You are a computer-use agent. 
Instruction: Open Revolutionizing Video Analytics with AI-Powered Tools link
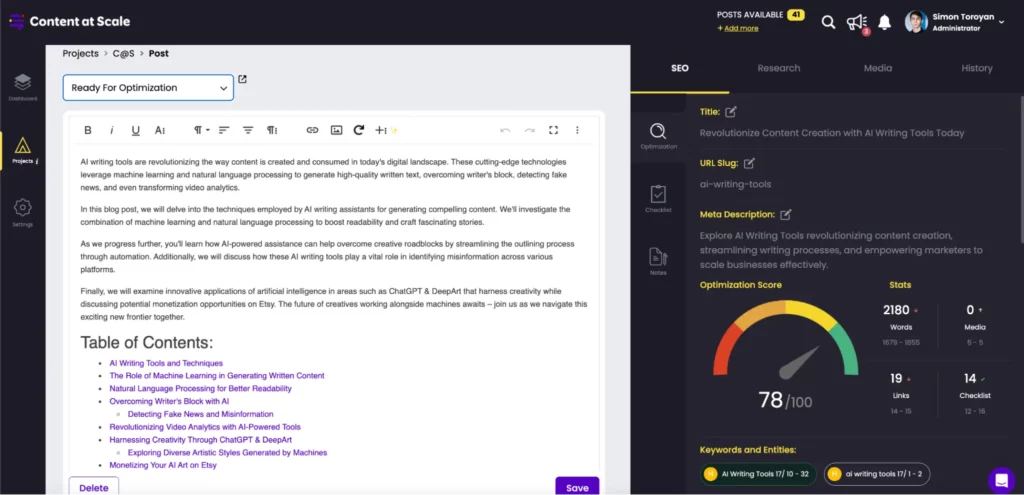click(205, 426)
